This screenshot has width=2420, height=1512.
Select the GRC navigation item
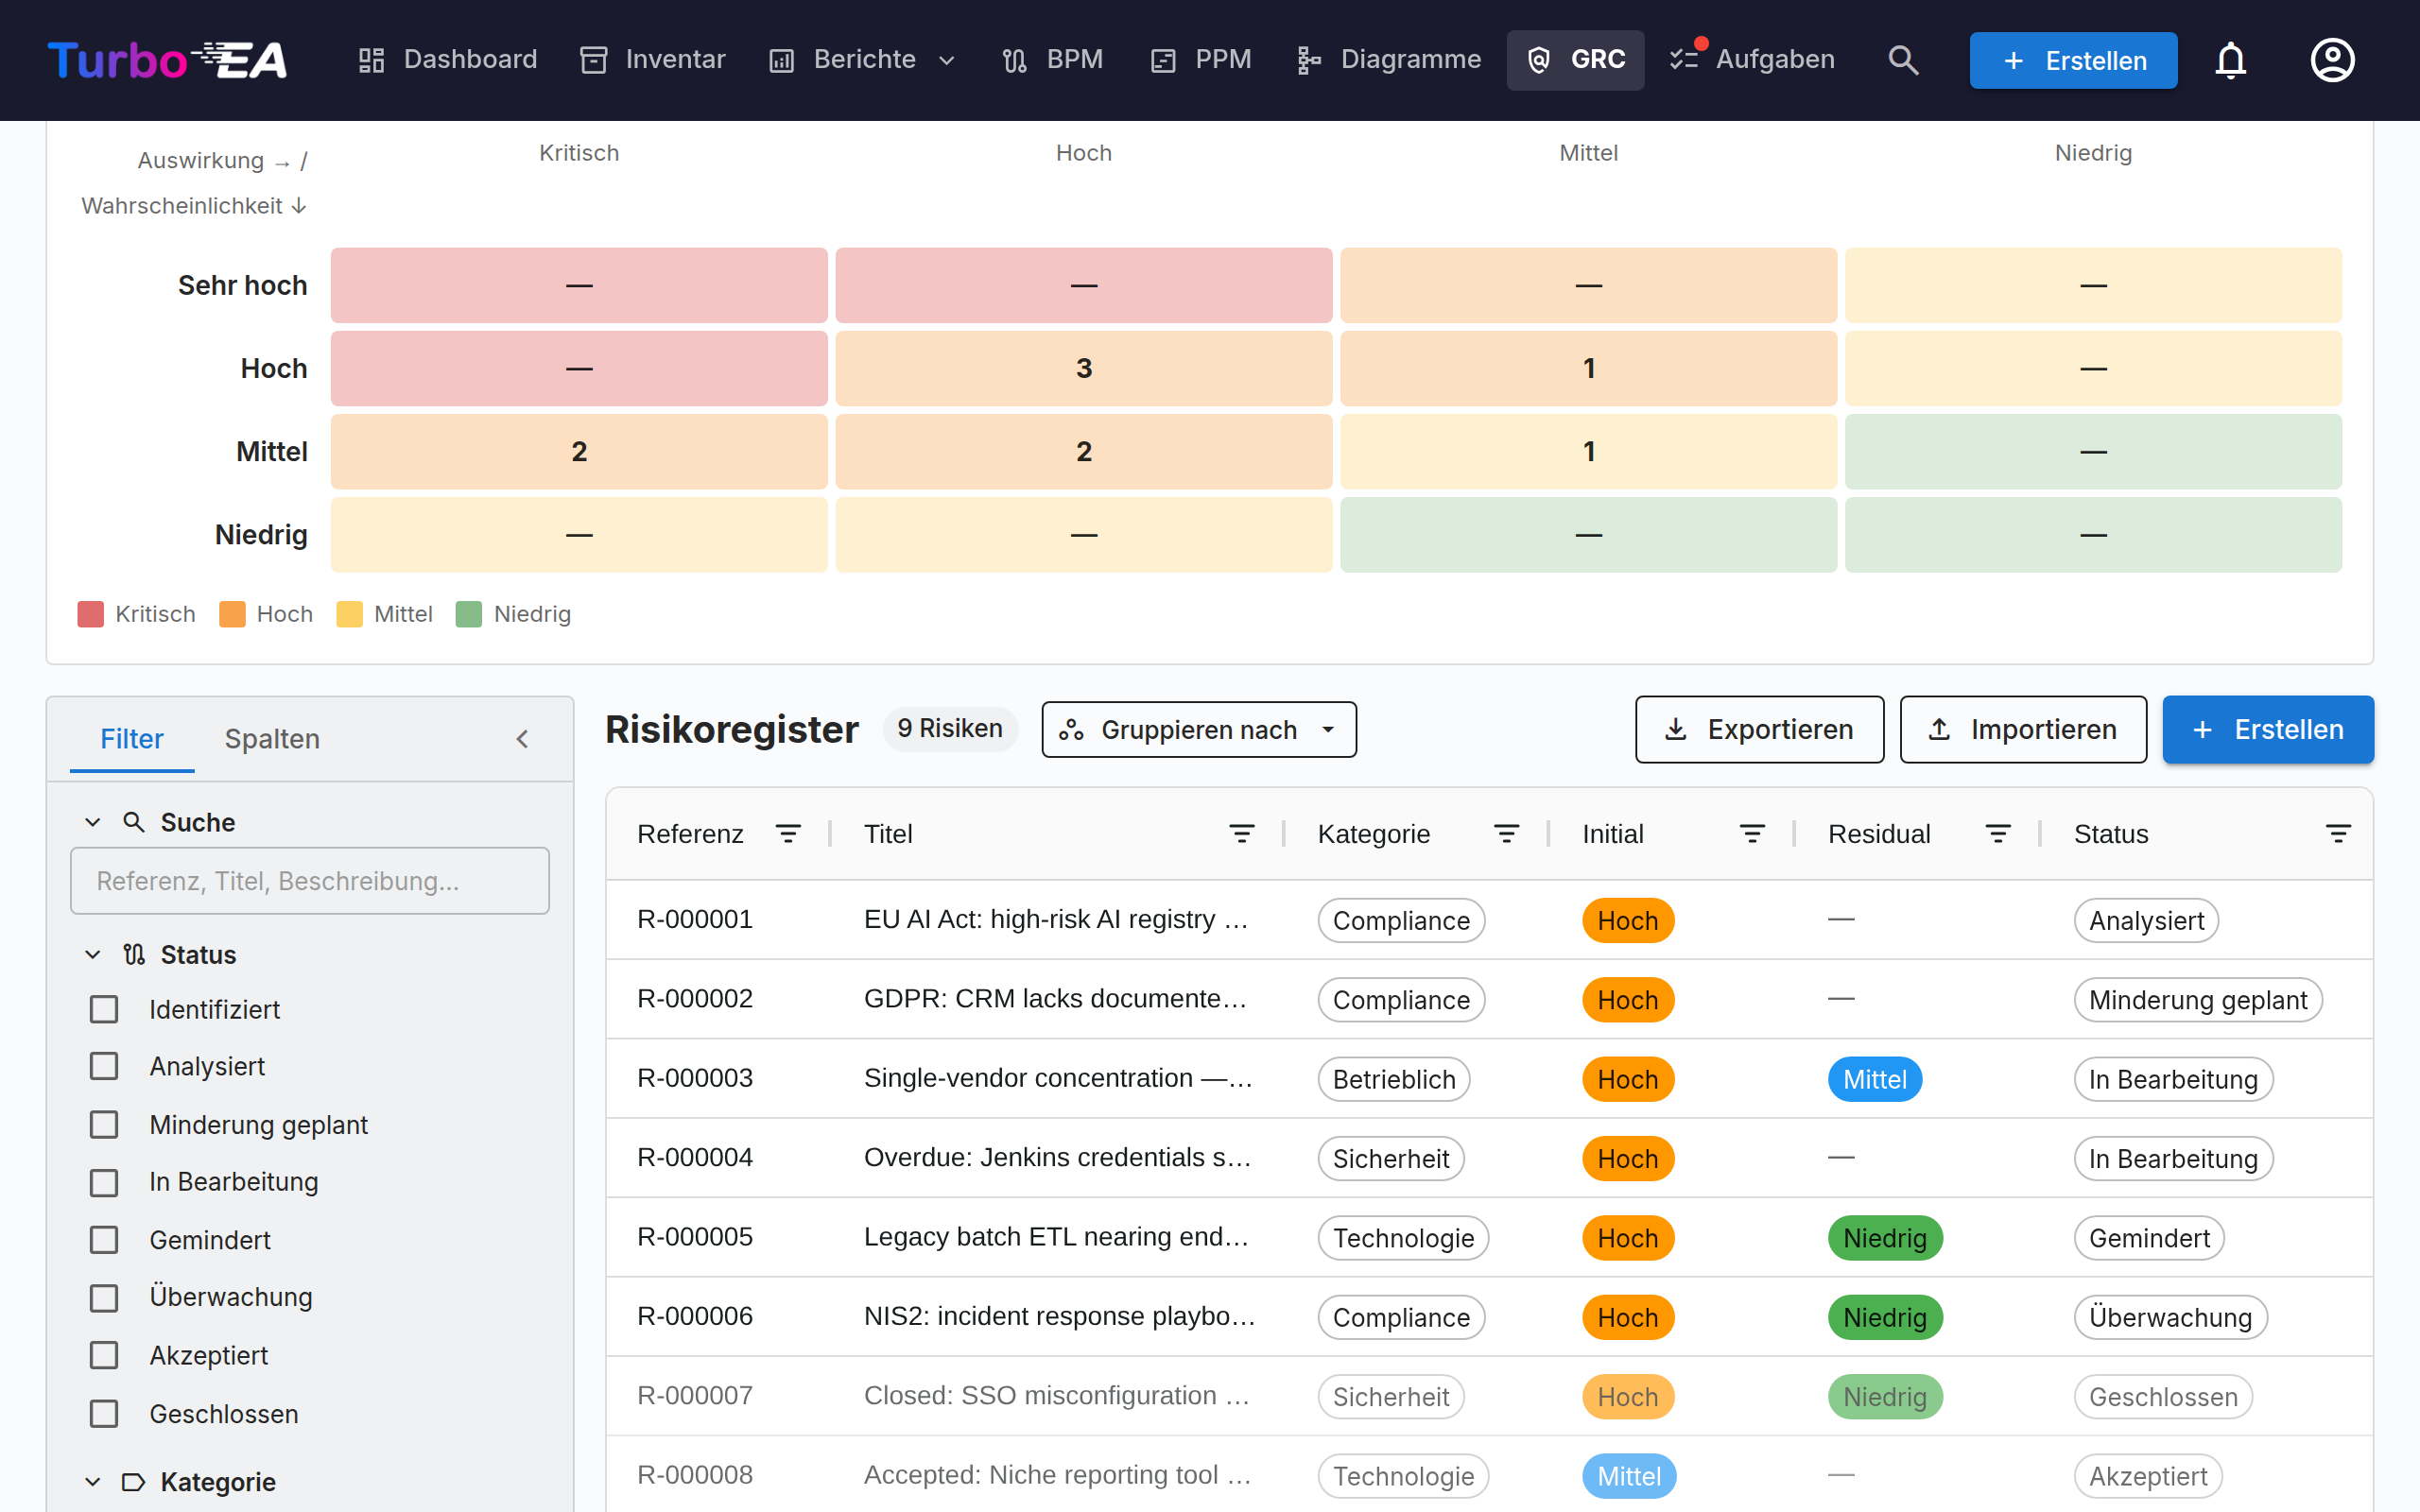1575,60
